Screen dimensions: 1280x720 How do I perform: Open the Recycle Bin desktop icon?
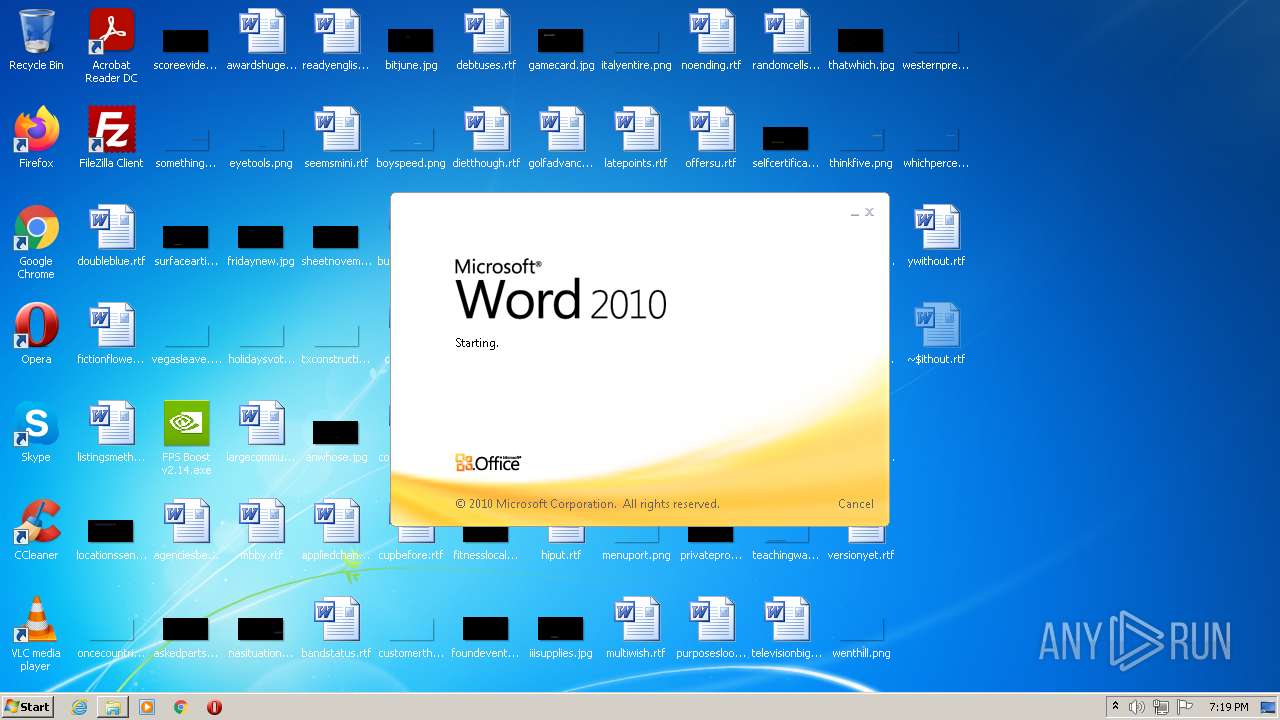point(36,32)
